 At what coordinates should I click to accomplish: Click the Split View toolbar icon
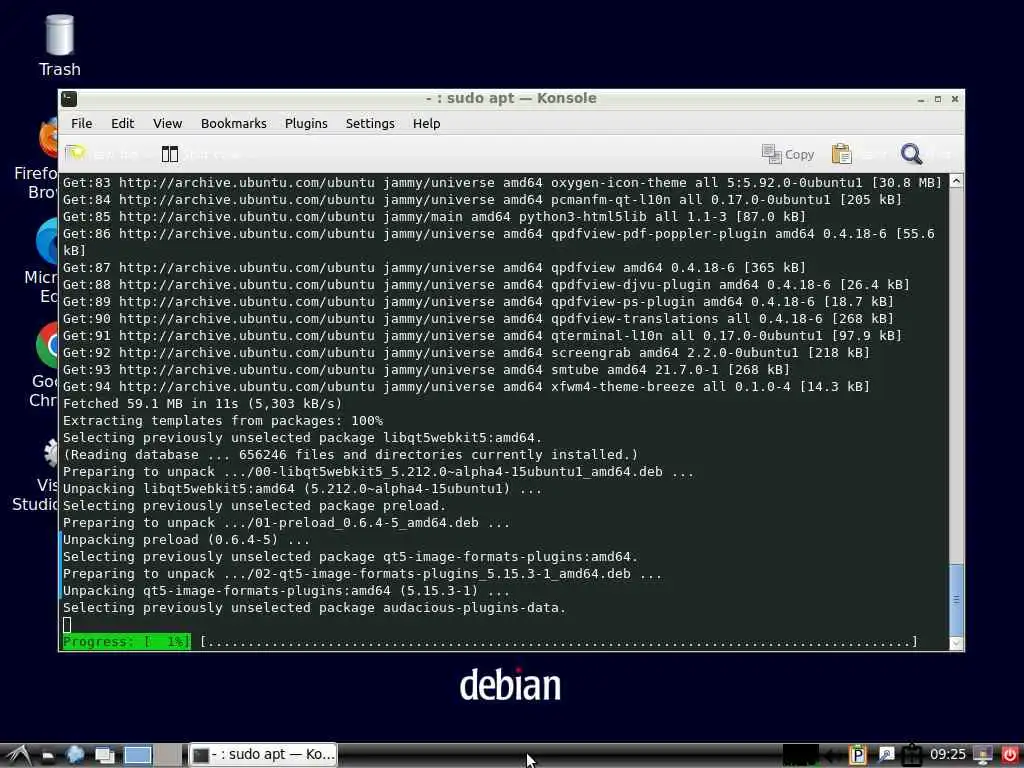coord(170,154)
